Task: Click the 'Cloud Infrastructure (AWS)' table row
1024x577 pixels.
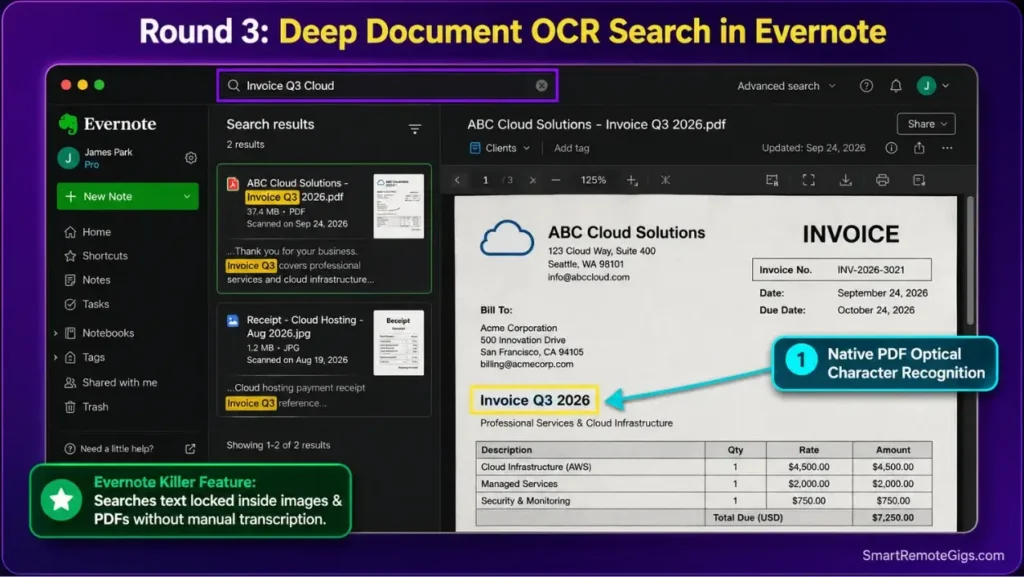Action: click(x=703, y=467)
